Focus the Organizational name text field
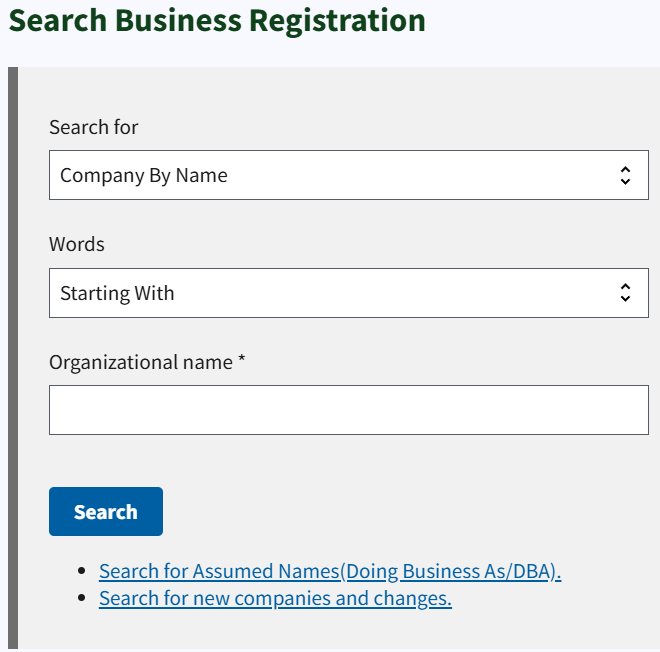The height and width of the screenshot is (652, 660). 349,410
